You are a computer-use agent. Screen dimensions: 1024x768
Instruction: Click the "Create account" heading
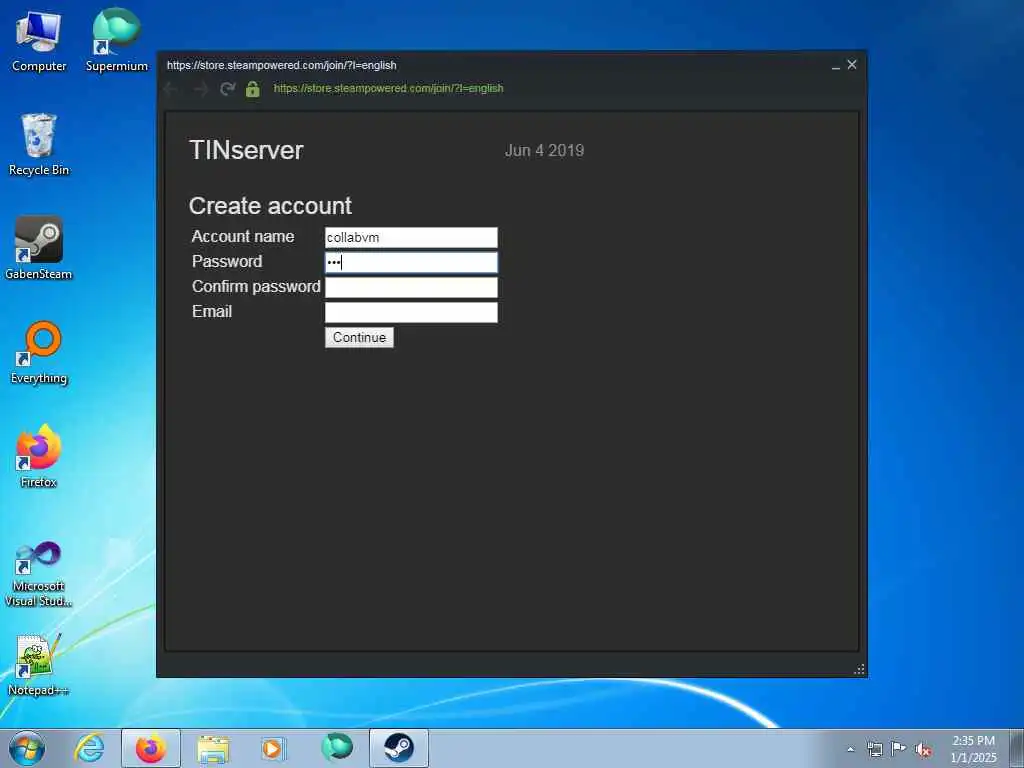[x=270, y=206]
